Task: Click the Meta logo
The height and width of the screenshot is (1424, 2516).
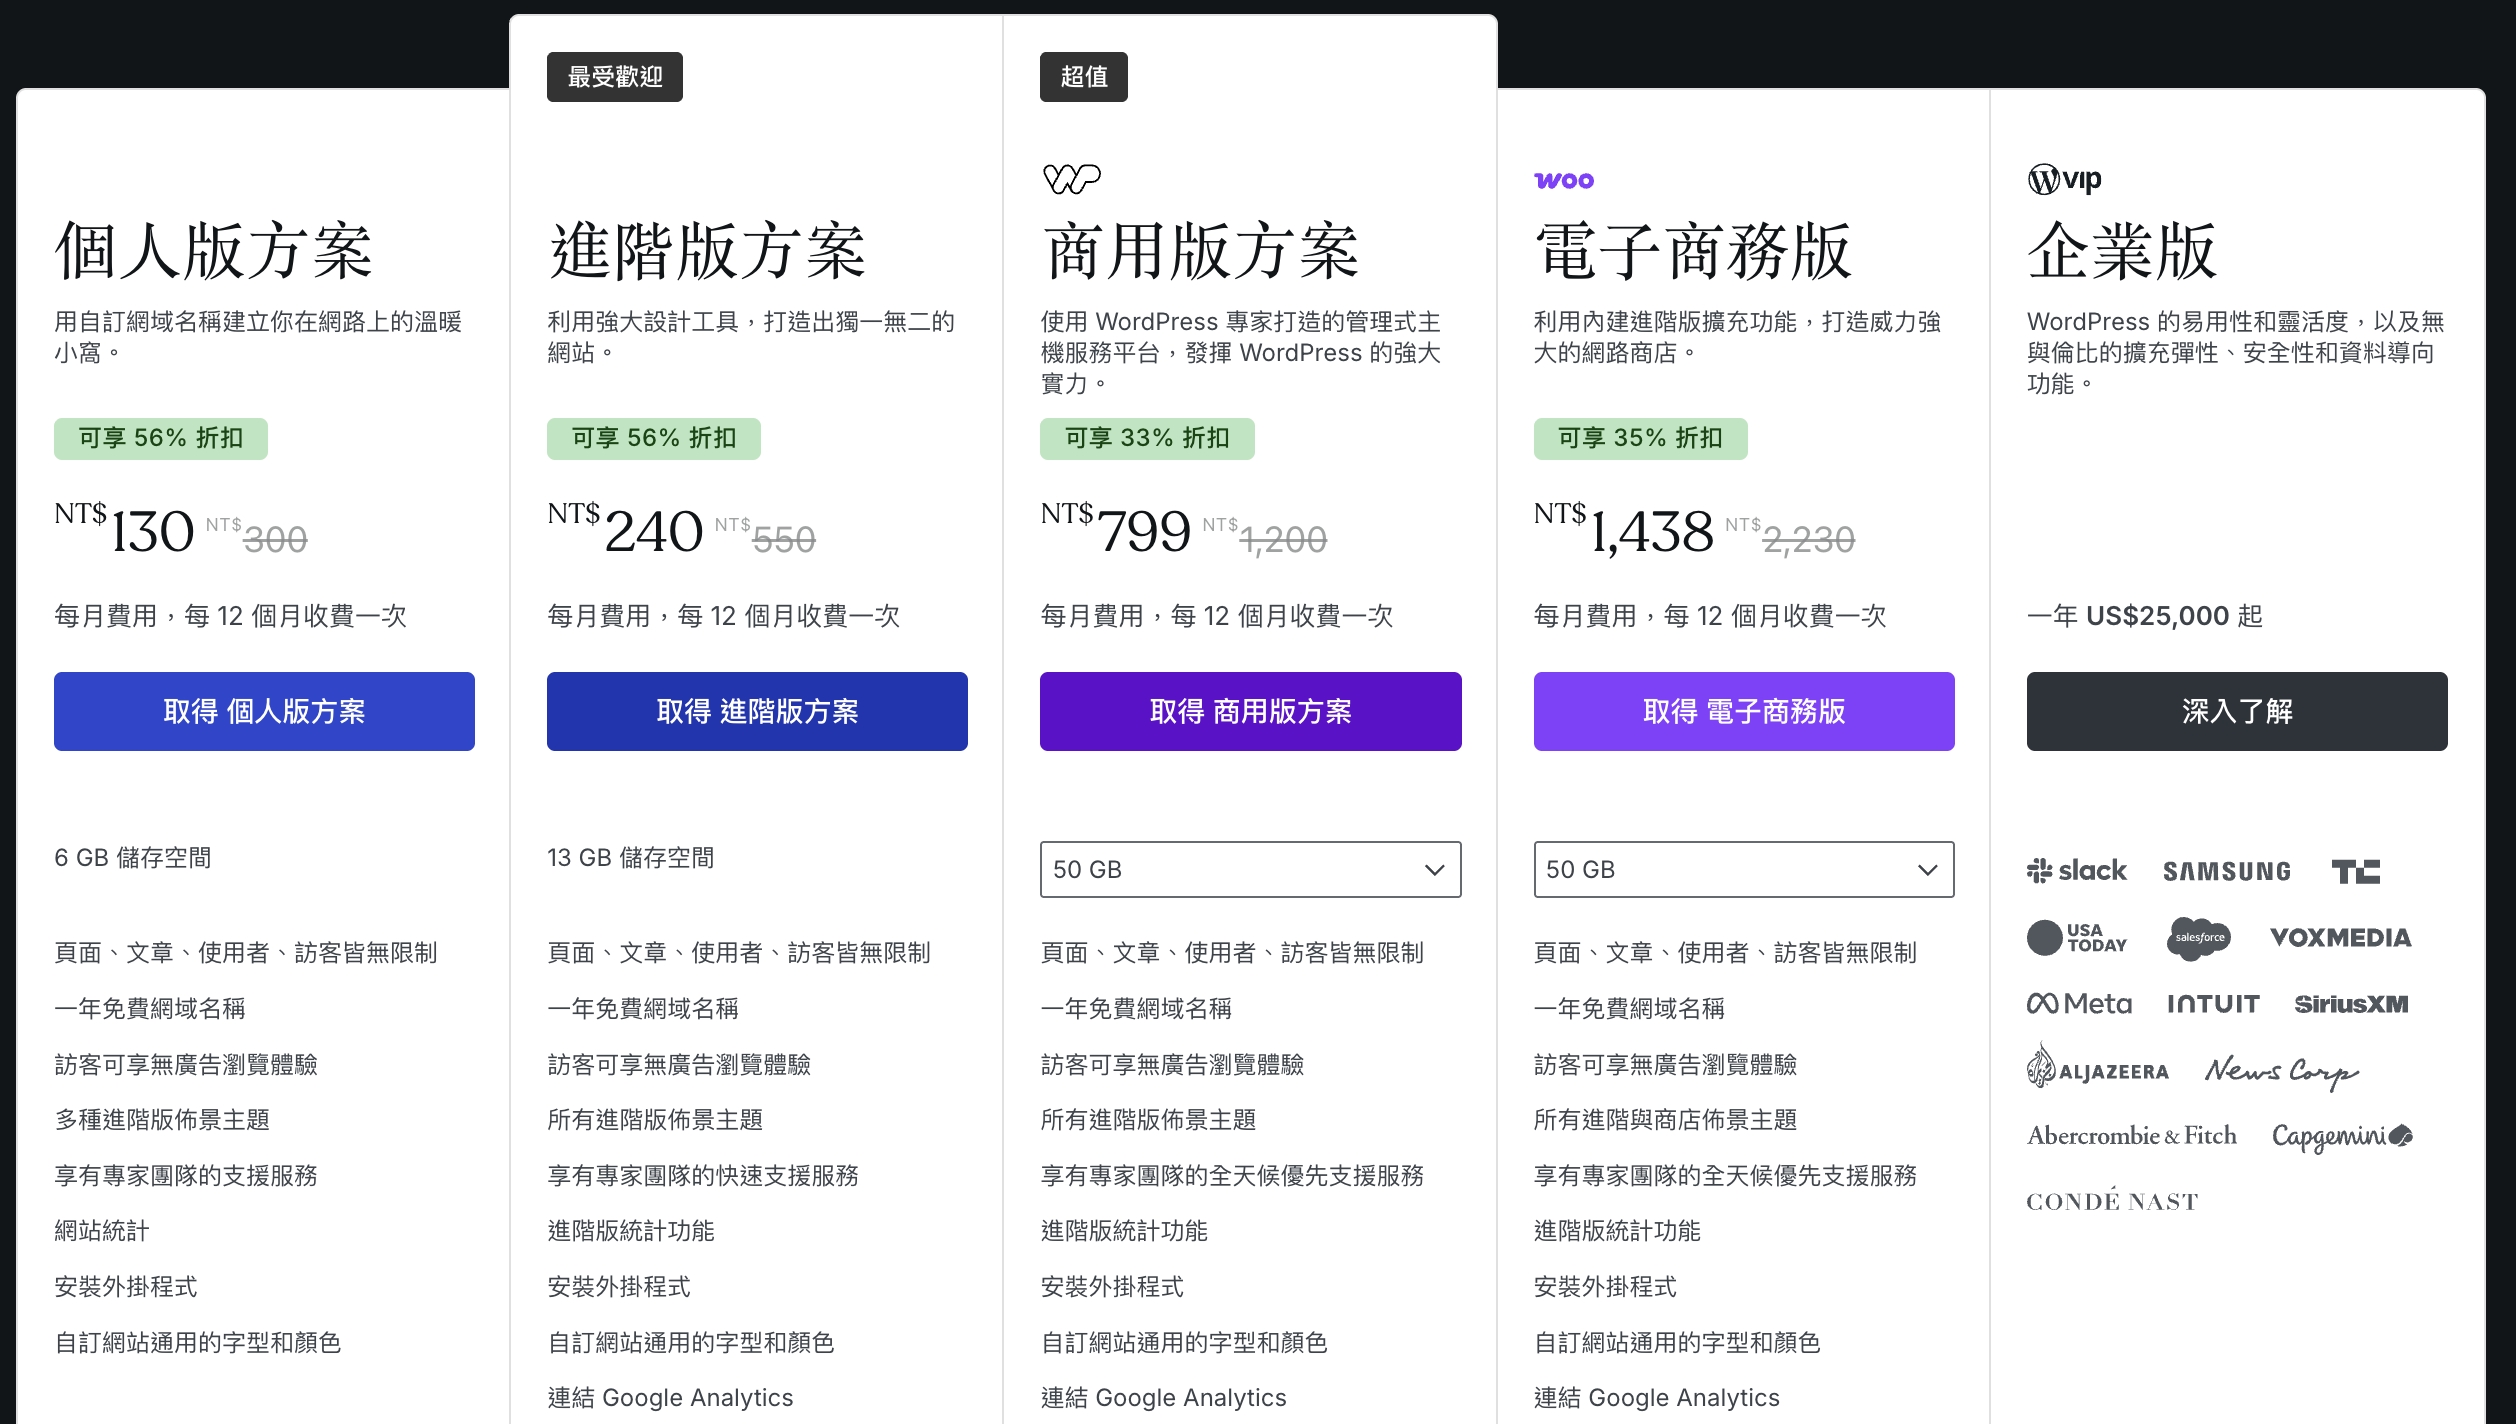Action: tap(2079, 1004)
